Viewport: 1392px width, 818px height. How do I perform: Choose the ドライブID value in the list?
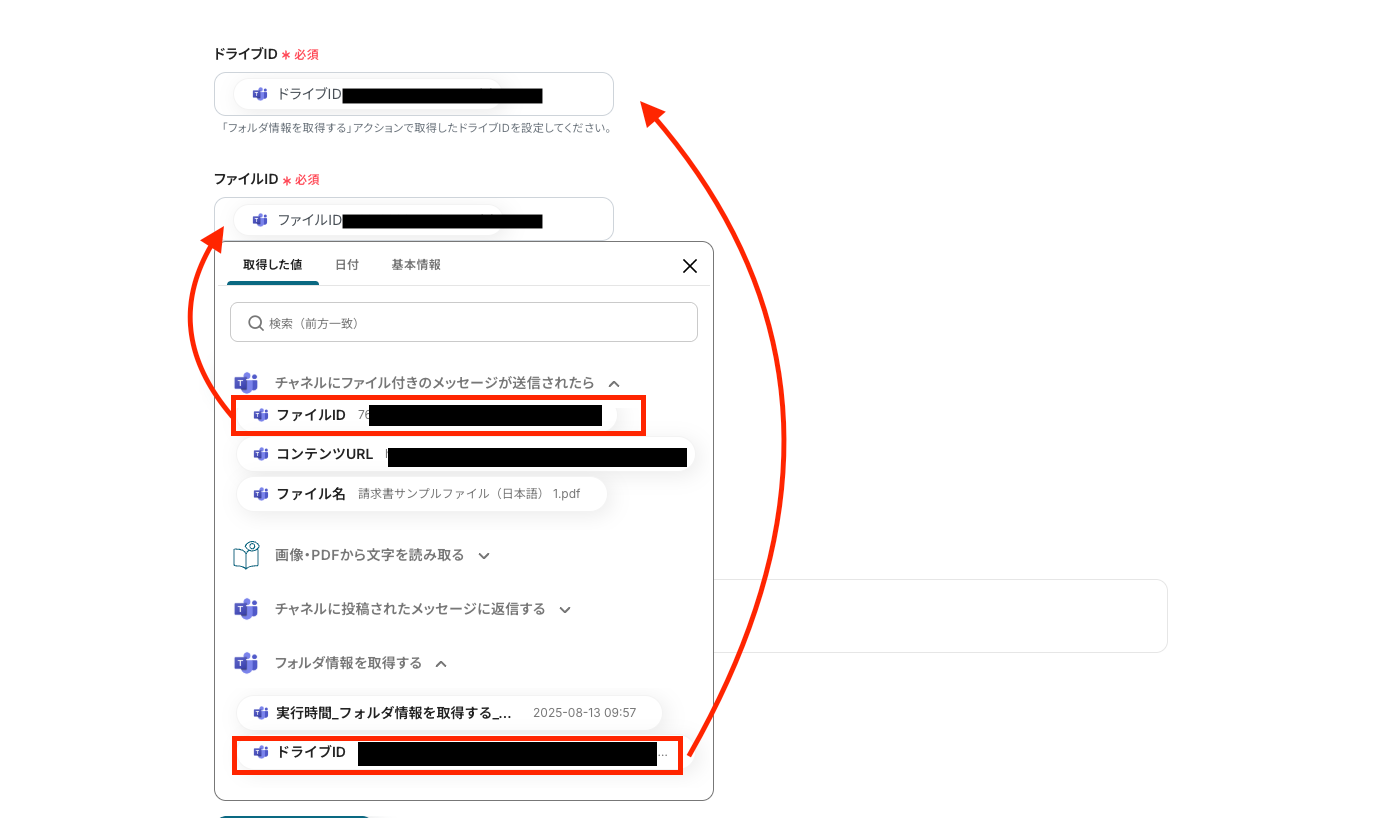click(x=458, y=753)
